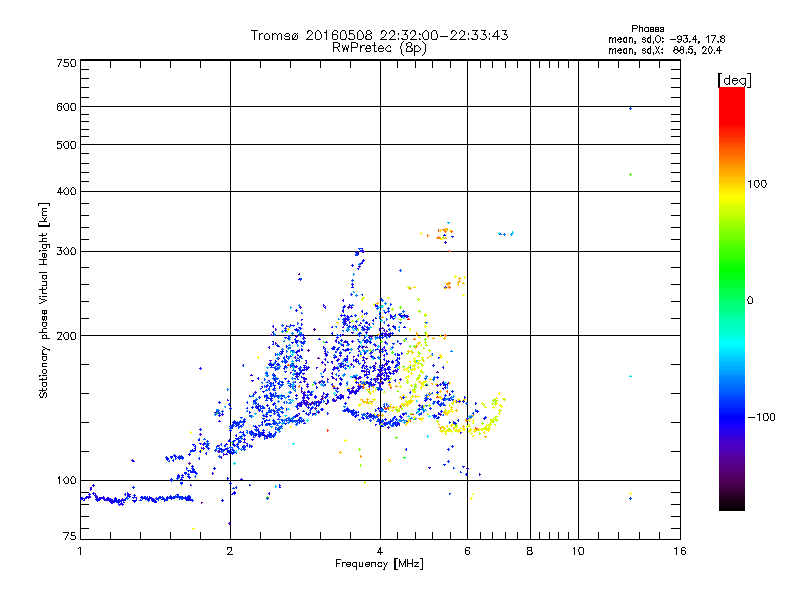This screenshot has width=800, height=600.
Task: Select the 'mean, sd,O: -93.4, 17.8' line
Action: tap(666, 39)
